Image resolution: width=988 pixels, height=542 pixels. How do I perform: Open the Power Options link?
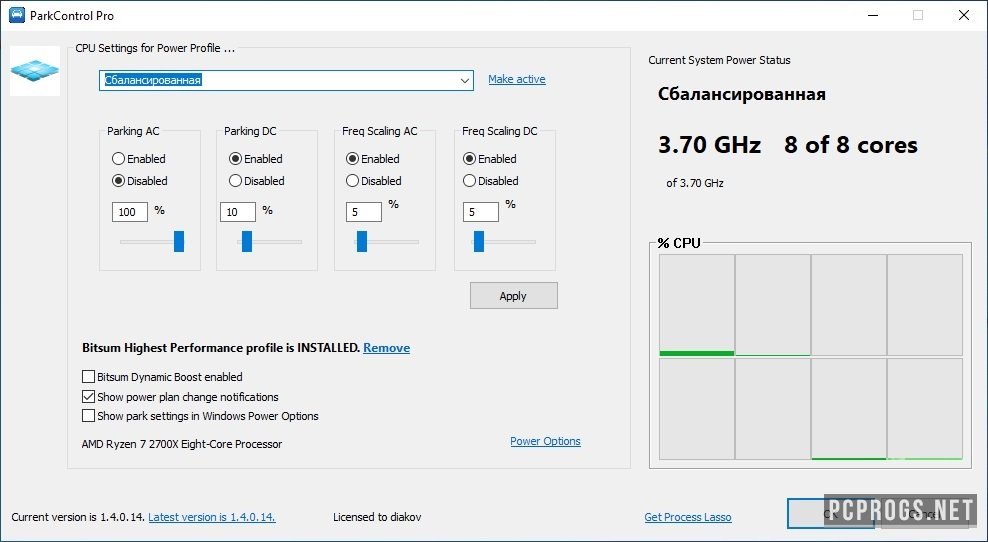point(545,441)
